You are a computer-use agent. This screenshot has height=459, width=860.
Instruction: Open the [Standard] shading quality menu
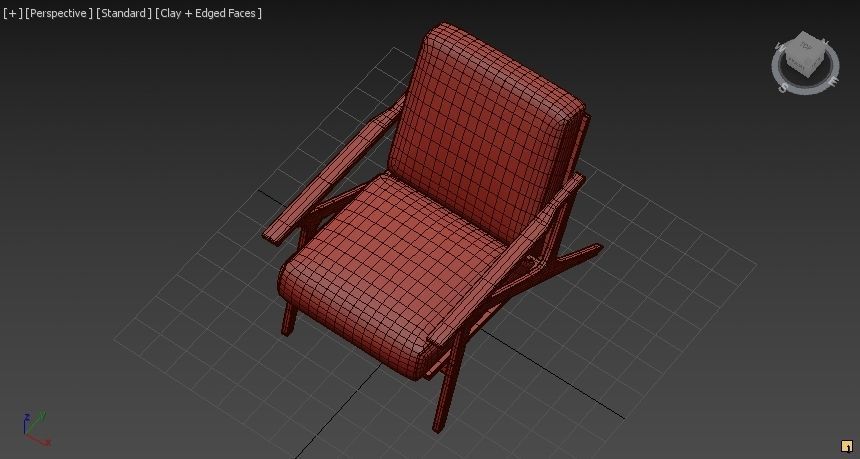[124, 13]
